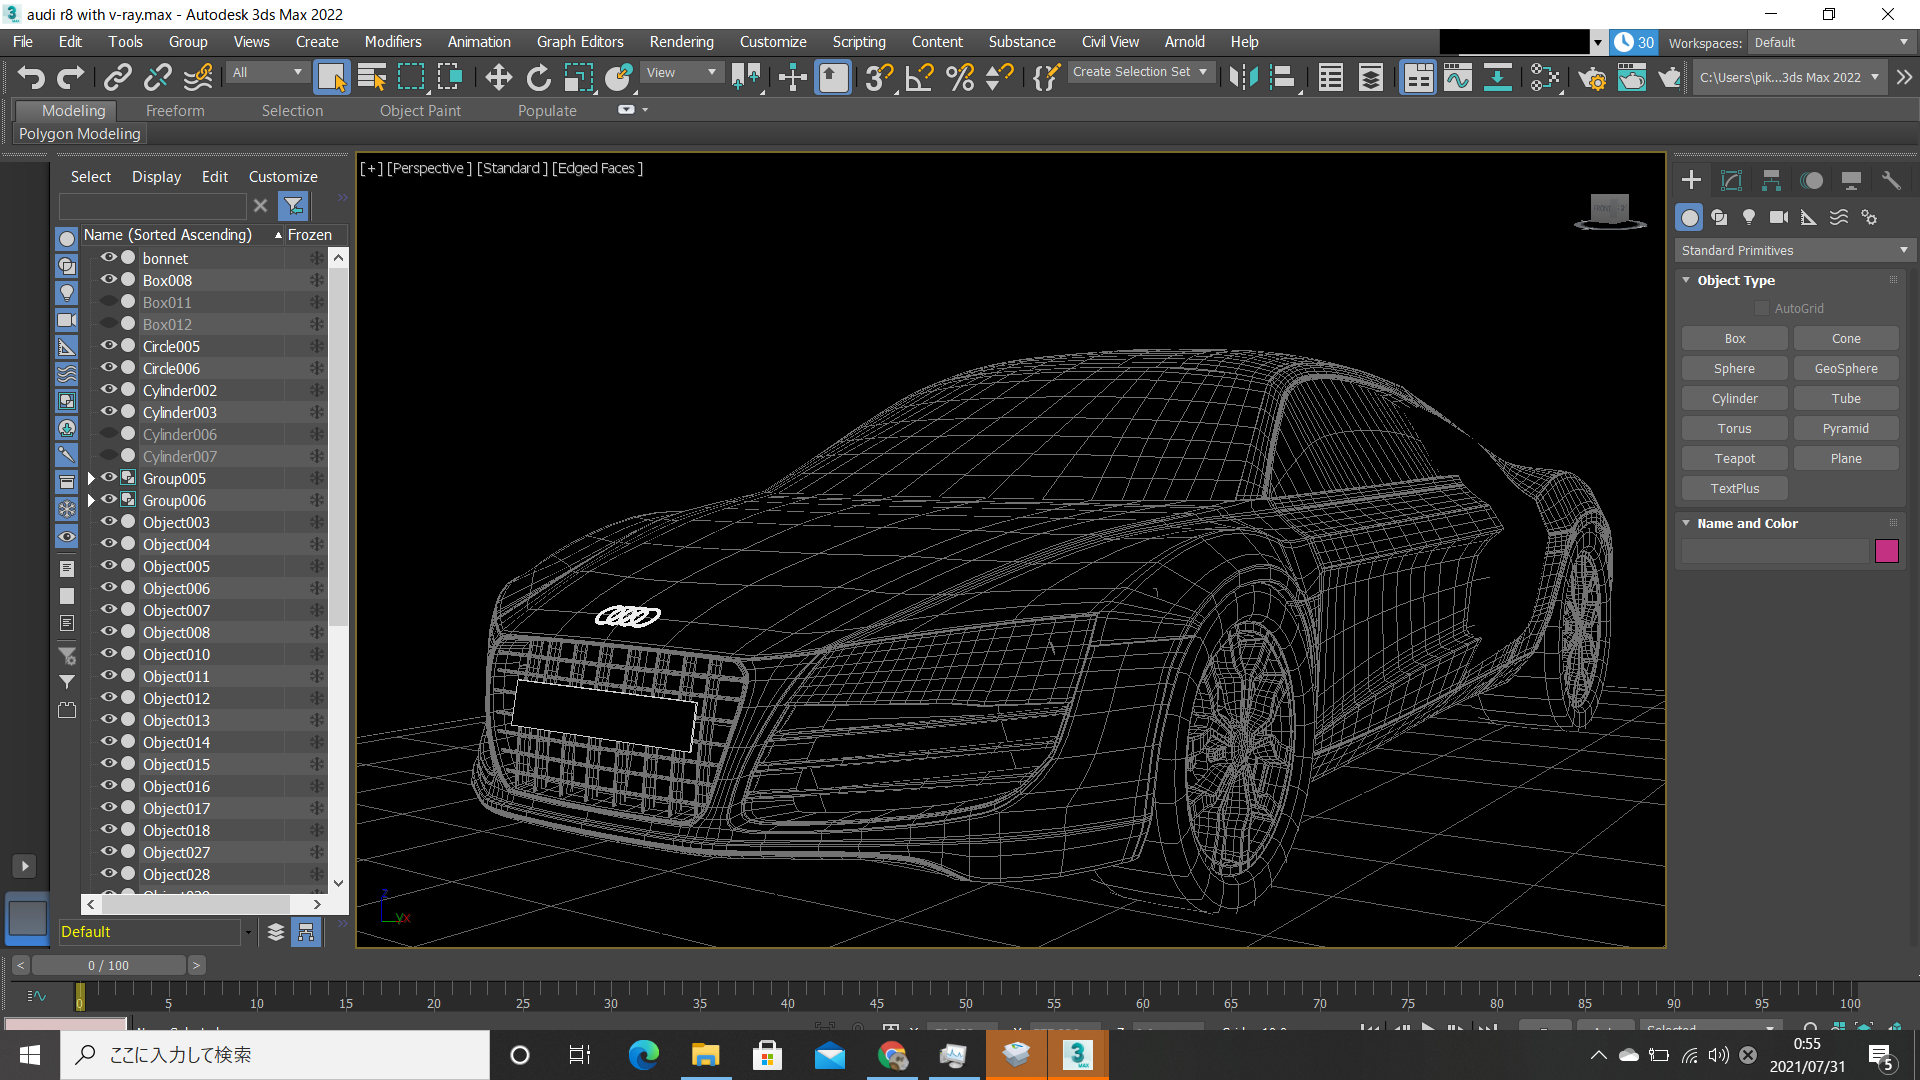Click the time slider 0 / 100 bar
The width and height of the screenshot is (1920, 1080).
[x=109, y=965]
